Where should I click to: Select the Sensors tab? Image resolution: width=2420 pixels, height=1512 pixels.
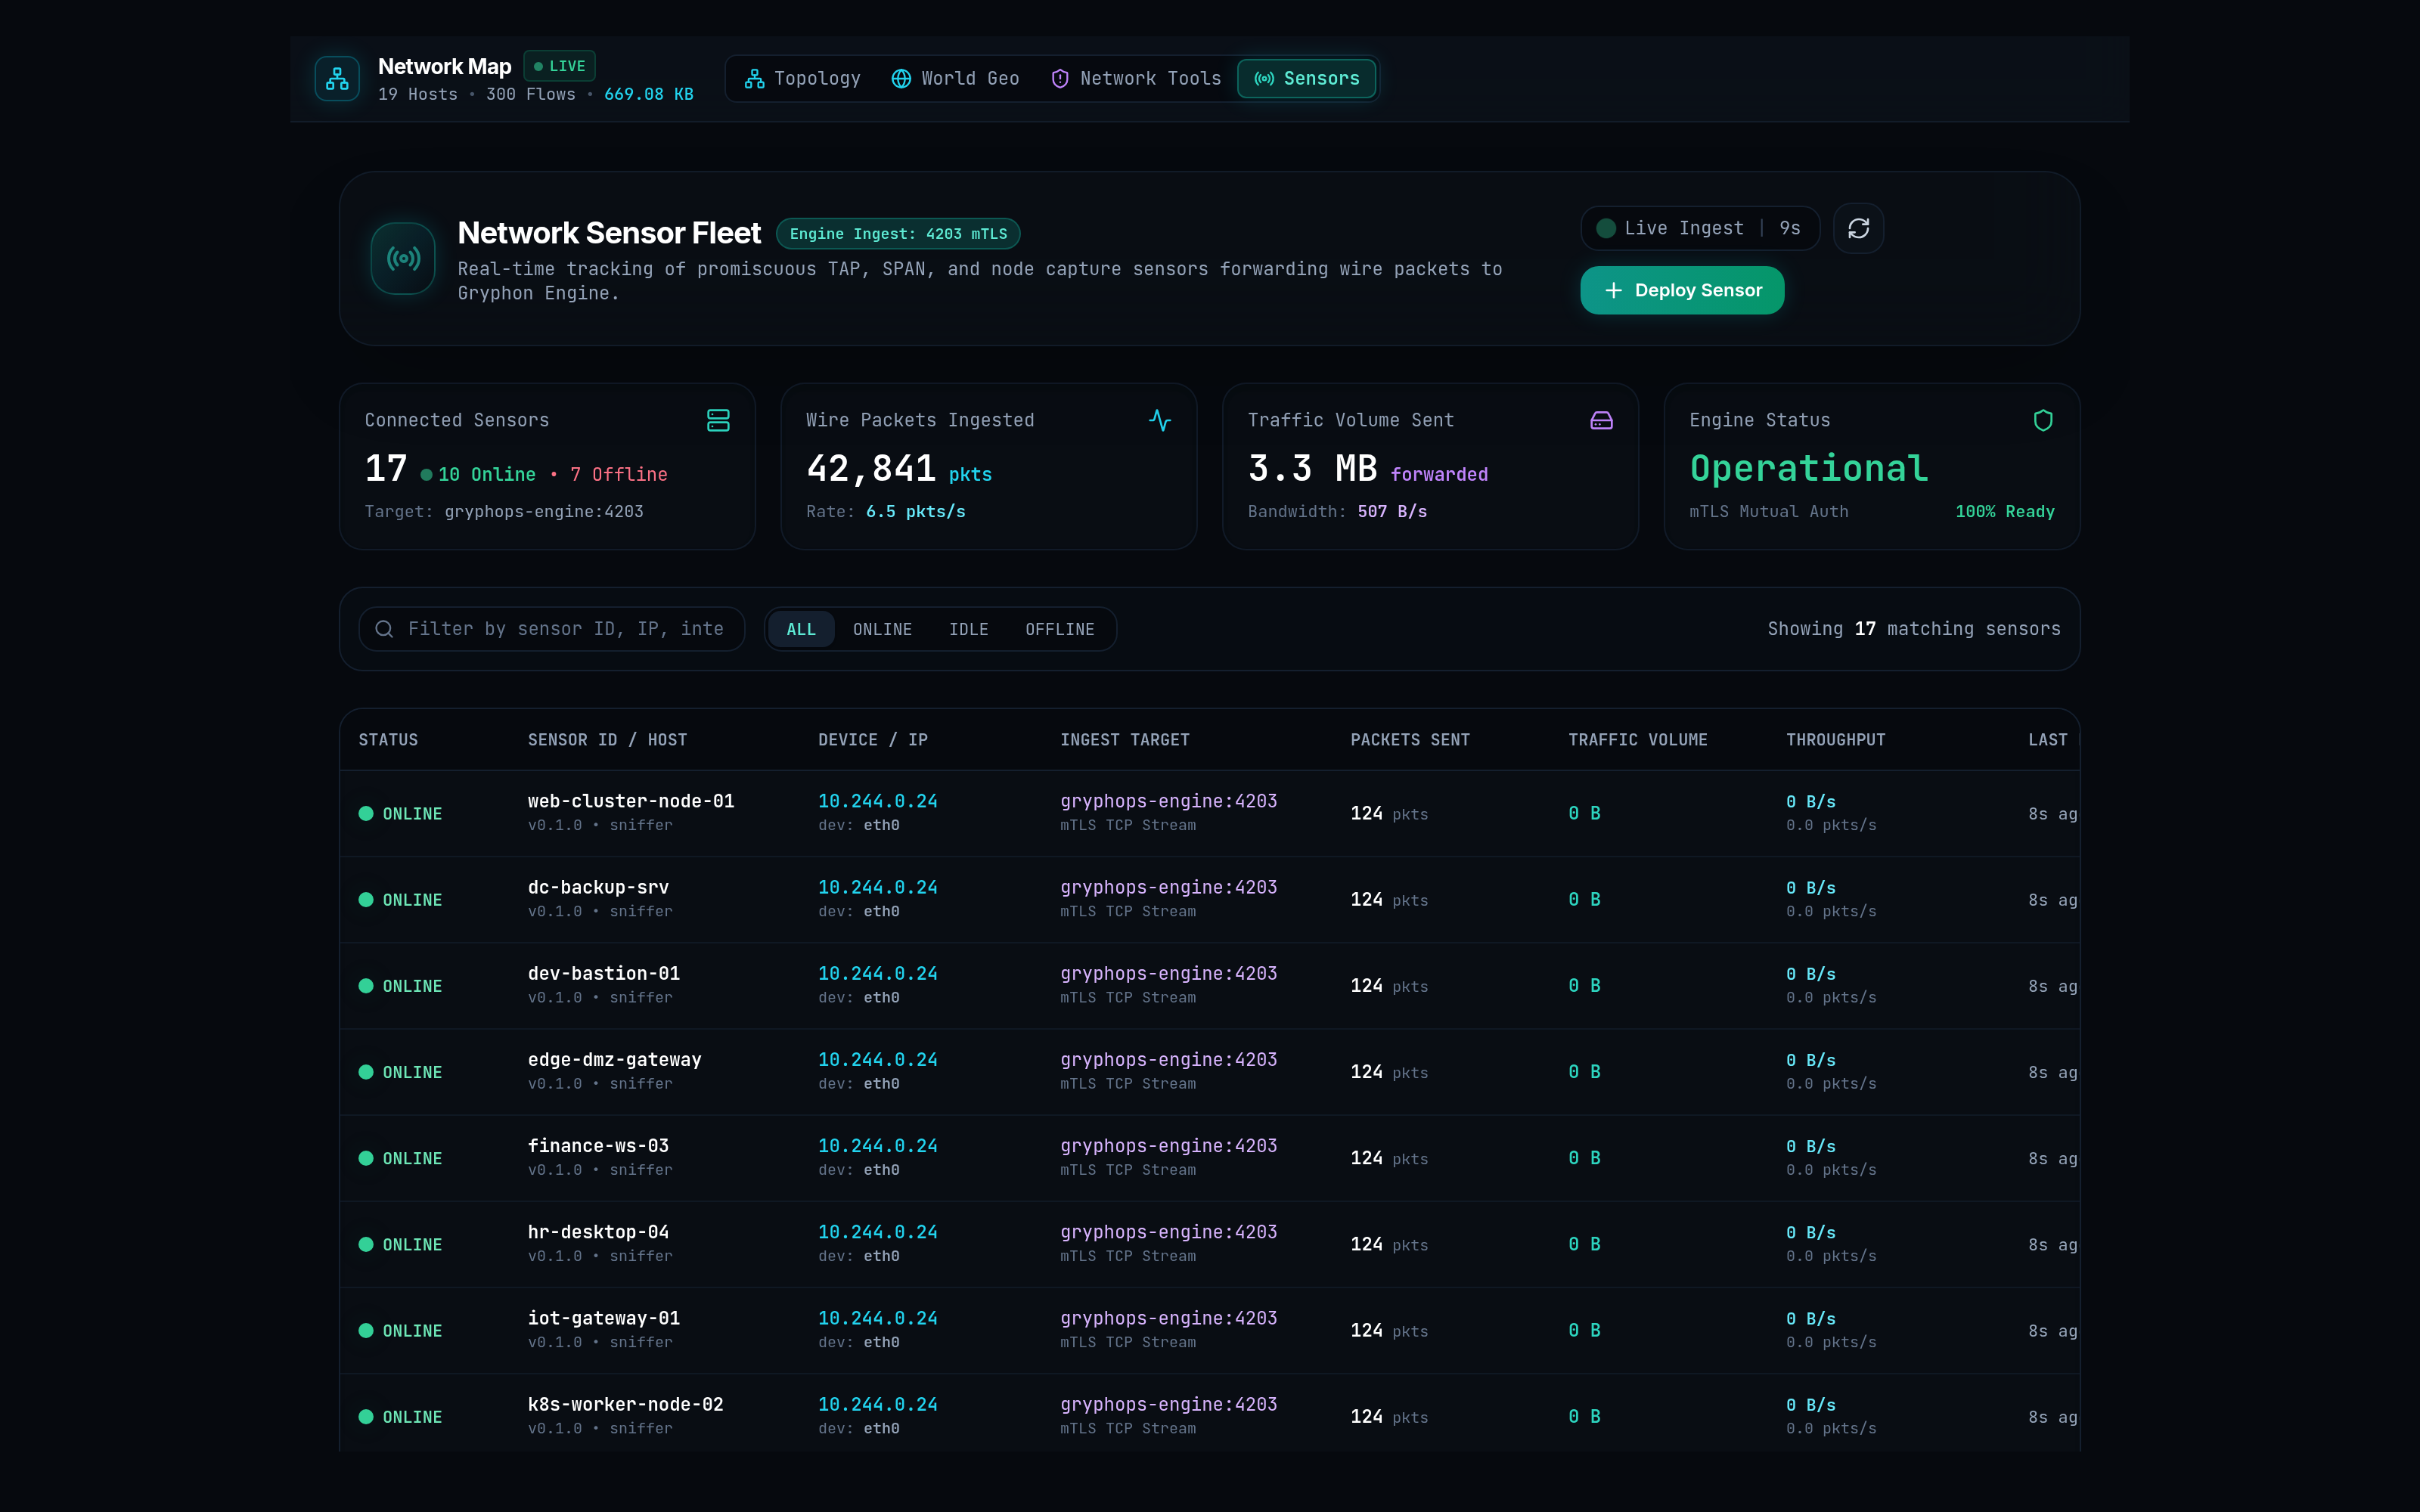pyautogui.click(x=1306, y=79)
